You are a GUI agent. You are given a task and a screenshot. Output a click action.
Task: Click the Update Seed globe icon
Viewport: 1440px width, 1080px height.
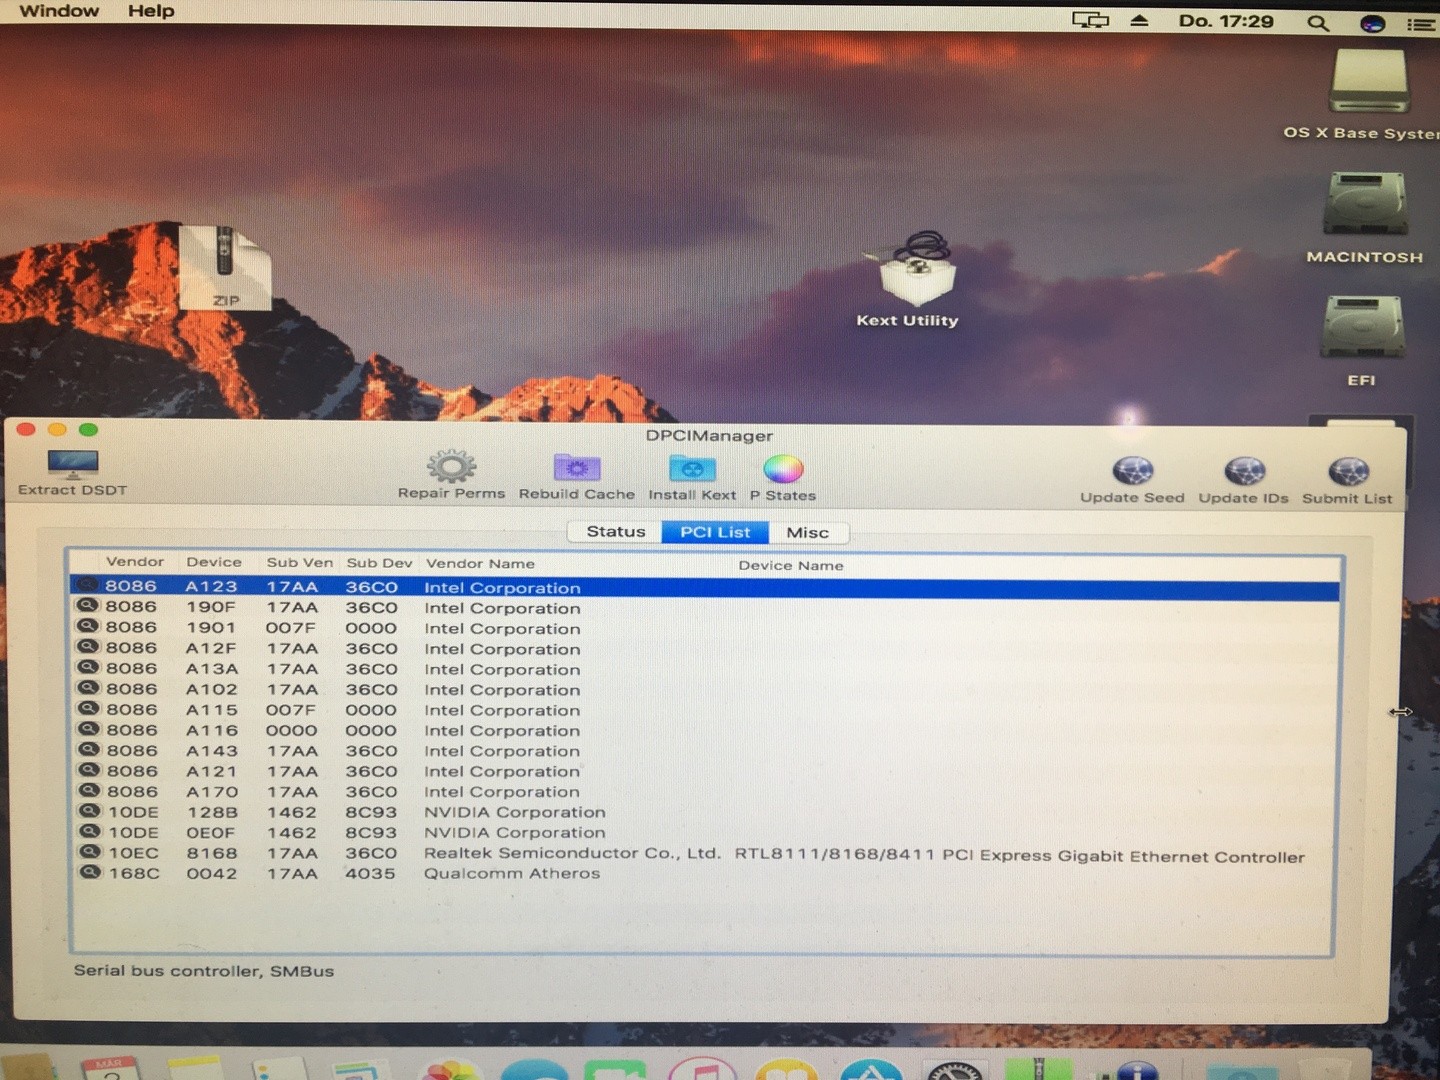pos(1133,471)
